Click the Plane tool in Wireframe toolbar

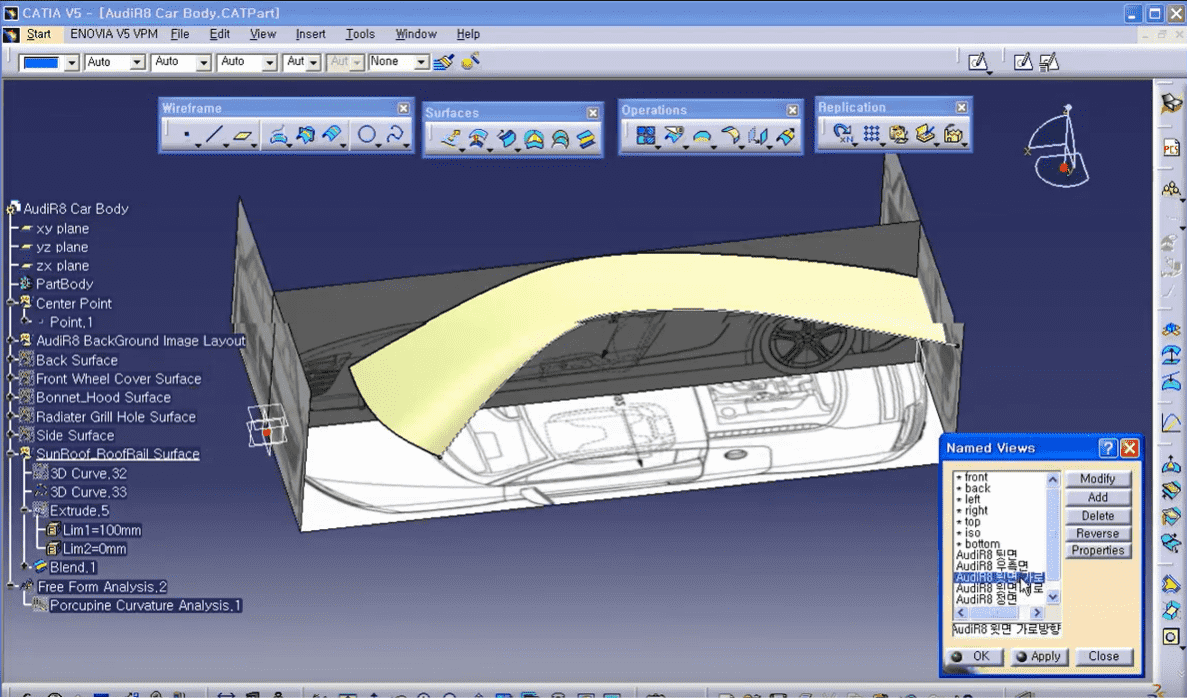coord(243,136)
